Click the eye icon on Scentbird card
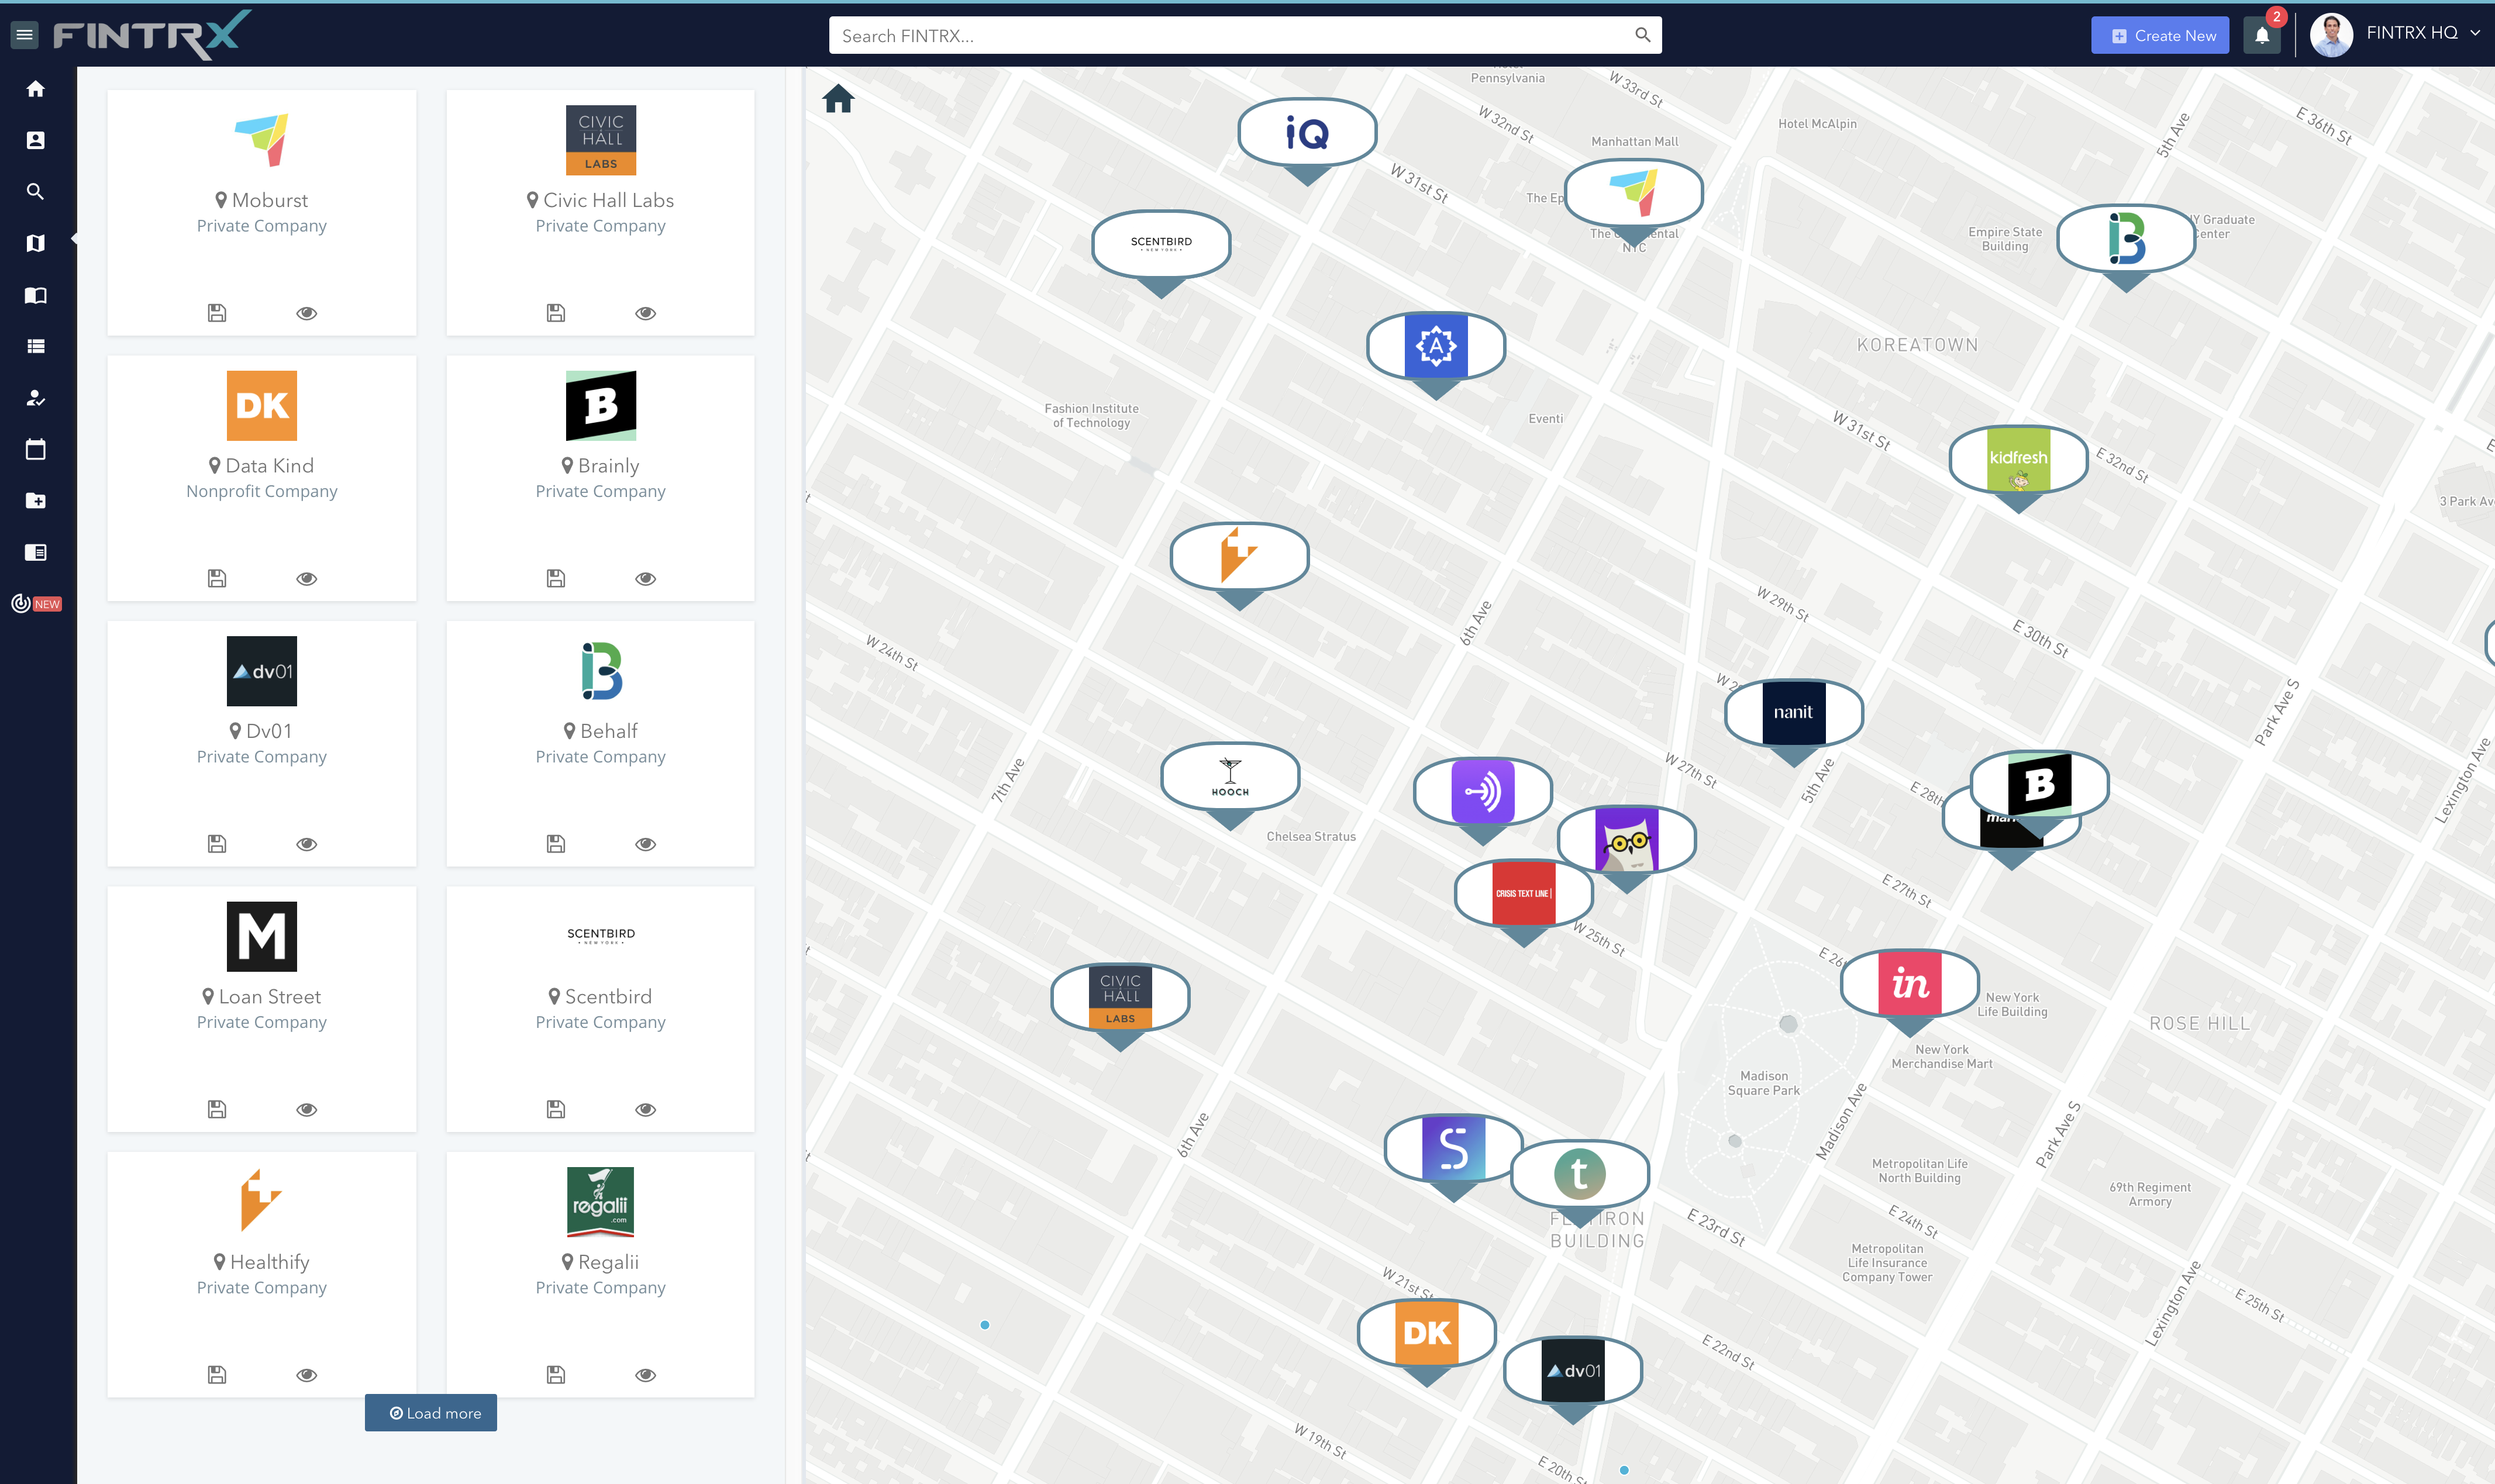2495x1484 pixels. point(646,1109)
